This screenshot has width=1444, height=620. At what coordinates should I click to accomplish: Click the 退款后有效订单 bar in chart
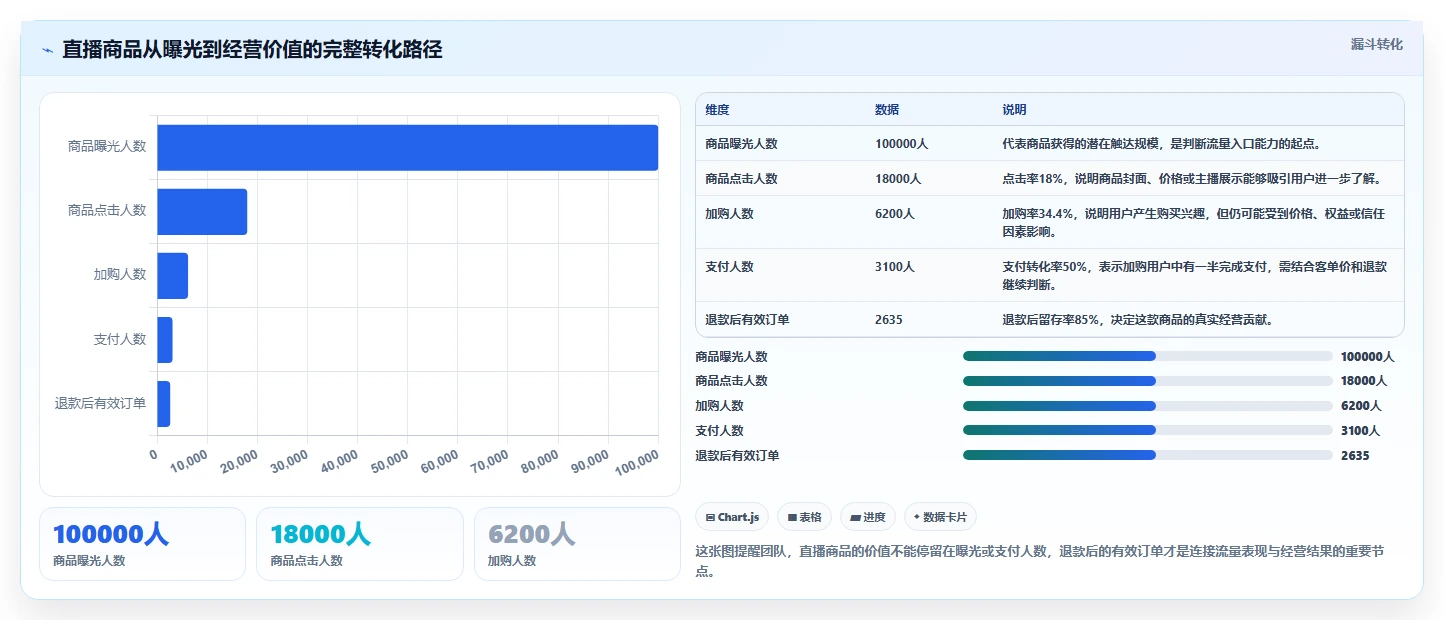(164, 403)
